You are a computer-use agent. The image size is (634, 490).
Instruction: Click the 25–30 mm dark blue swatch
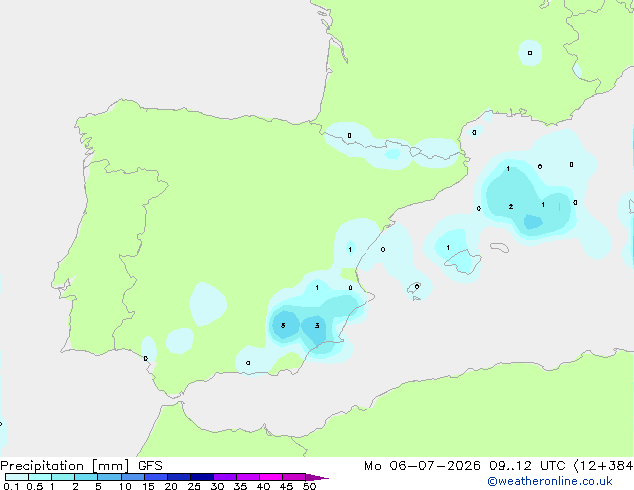pos(202,477)
